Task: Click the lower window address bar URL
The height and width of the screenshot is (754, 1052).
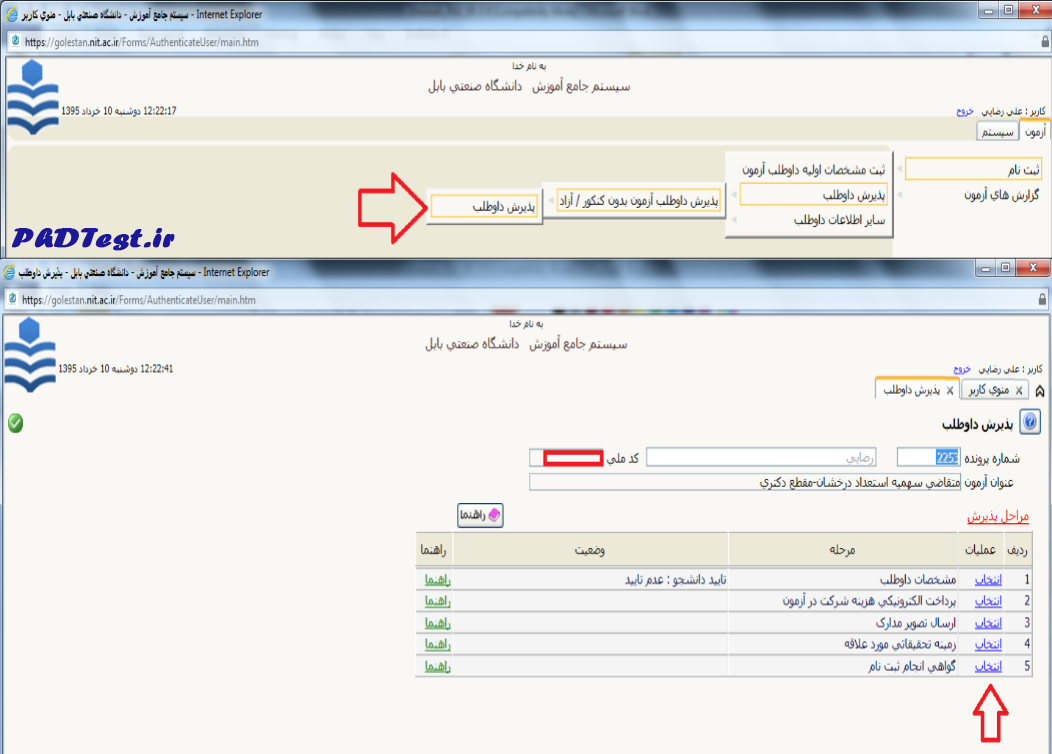Action: pyautogui.click(x=139, y=300)
